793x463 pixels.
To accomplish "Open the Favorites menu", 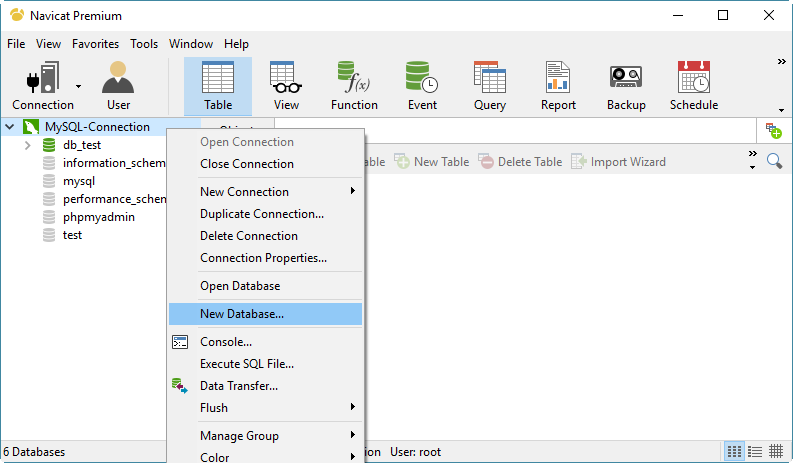I will 96,44.
